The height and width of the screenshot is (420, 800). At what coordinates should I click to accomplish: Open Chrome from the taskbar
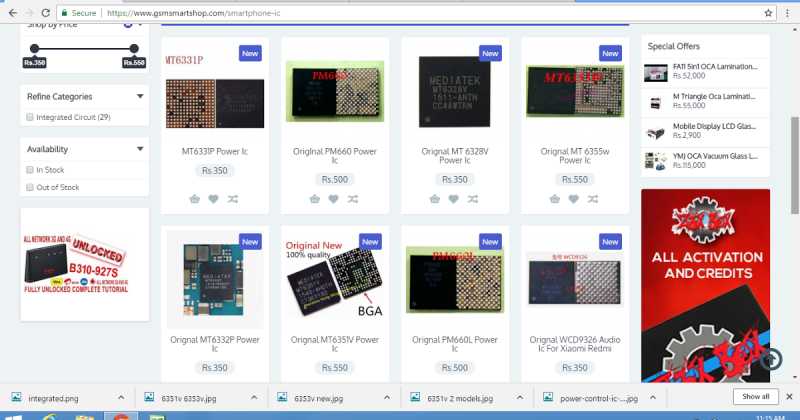[x=121, y=416]
